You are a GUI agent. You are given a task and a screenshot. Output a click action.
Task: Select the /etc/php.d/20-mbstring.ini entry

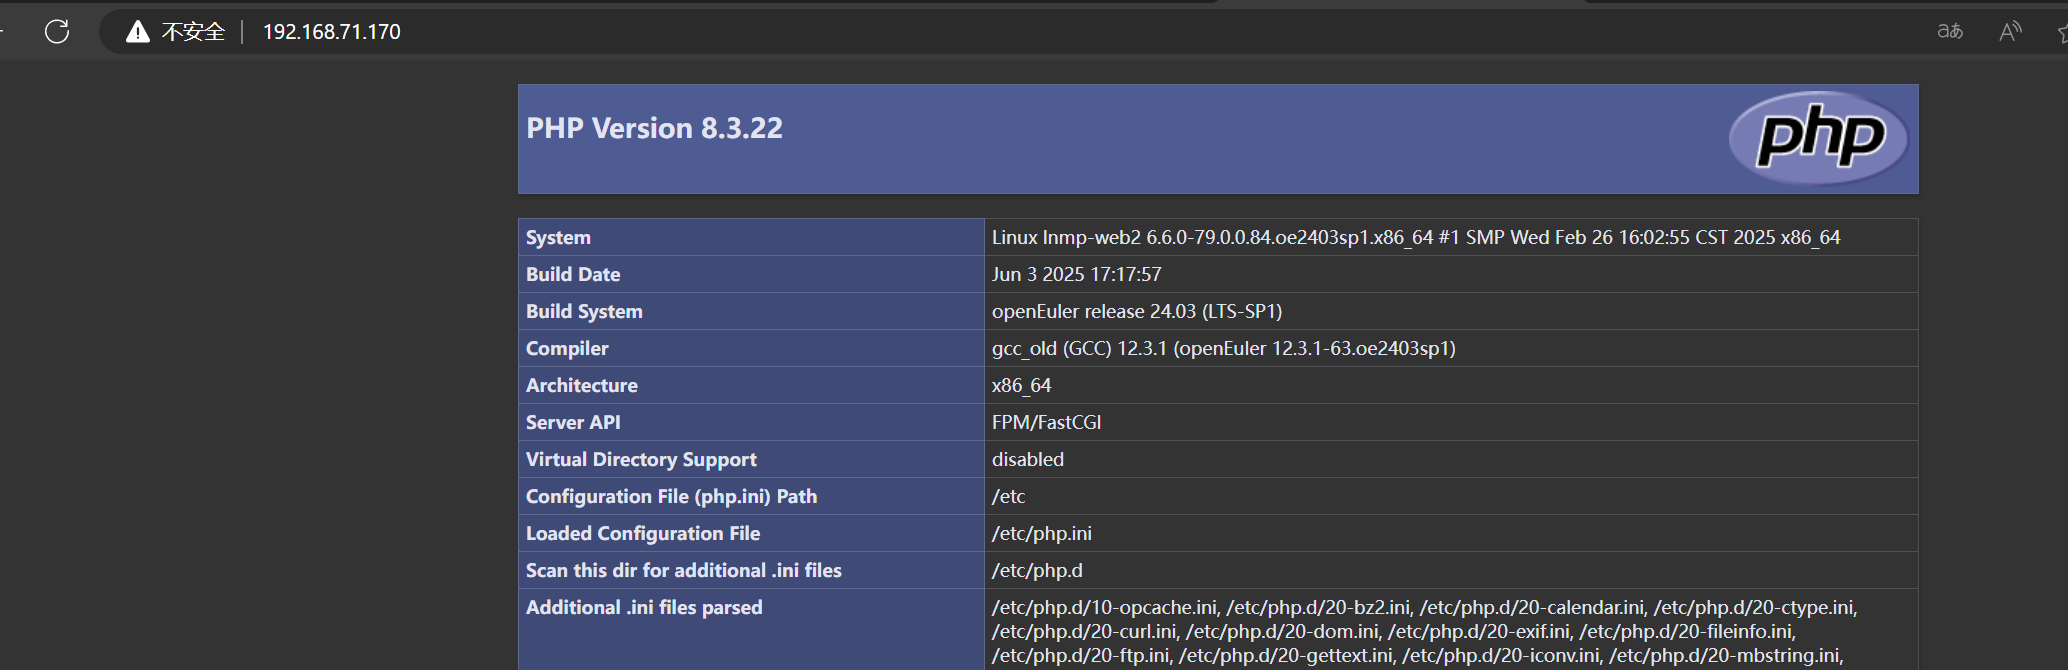coord(1725,655)
